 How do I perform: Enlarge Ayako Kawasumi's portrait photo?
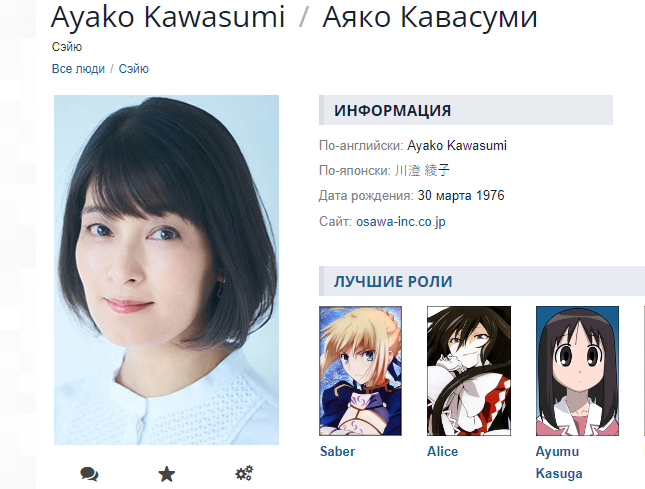[x=166, y=270]
